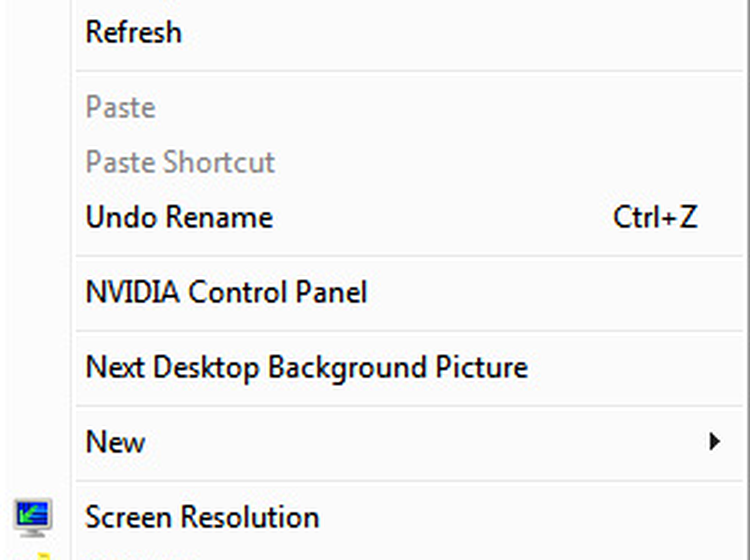
Task: Select Undo Rename
Action: click(179, 217)
